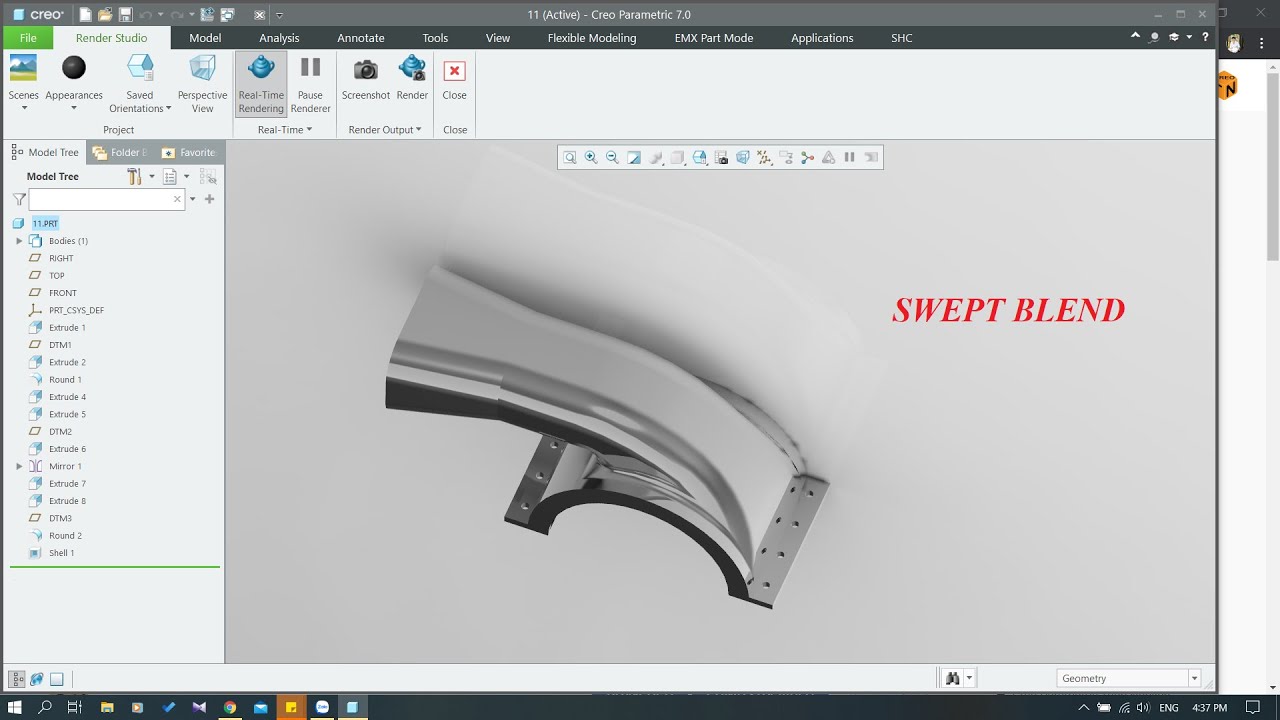1280x720 pixels.
Task: Open the Appearances sphere gallery
Action: tap(74, 82)
